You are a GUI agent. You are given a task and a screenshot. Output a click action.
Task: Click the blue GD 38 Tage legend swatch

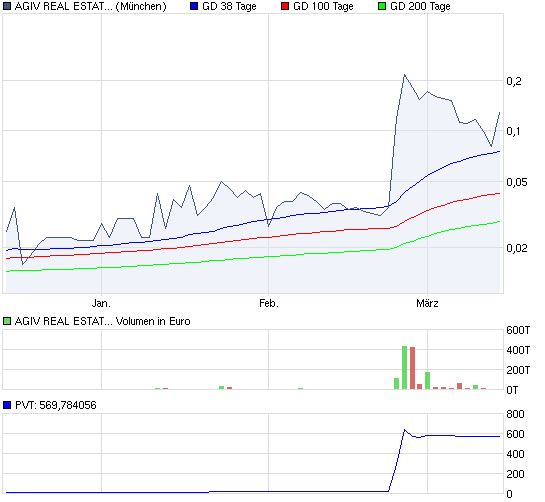[x=194, y=6]
